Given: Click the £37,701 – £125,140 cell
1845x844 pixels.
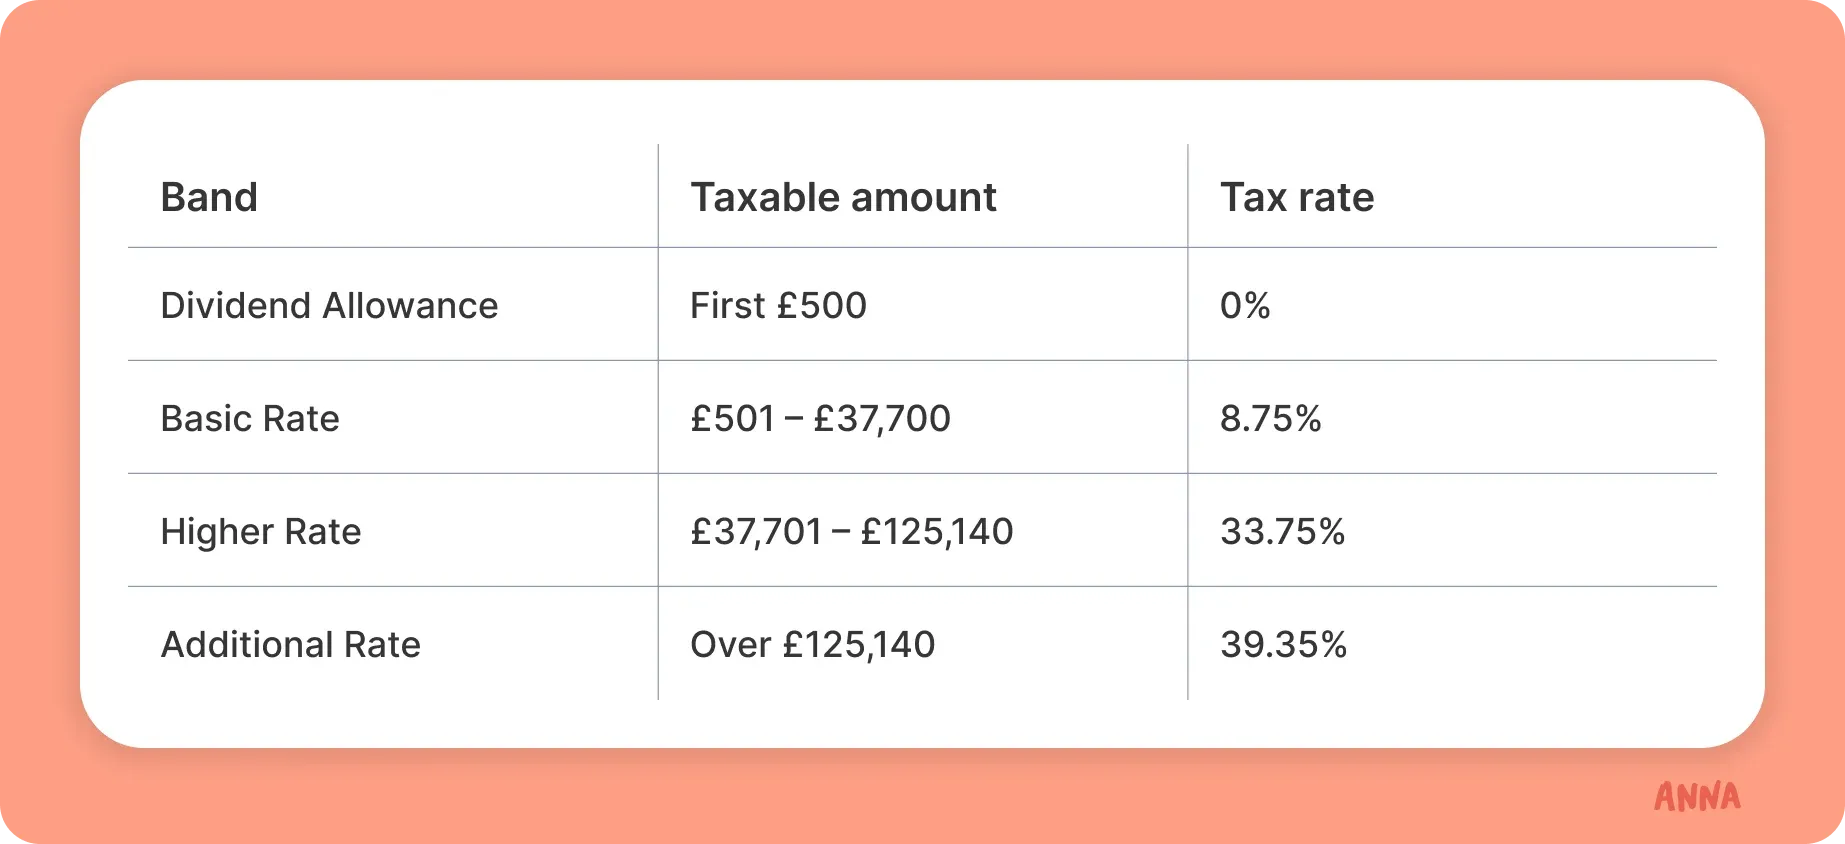Looking at the screenshot, I should pos(852,531).
